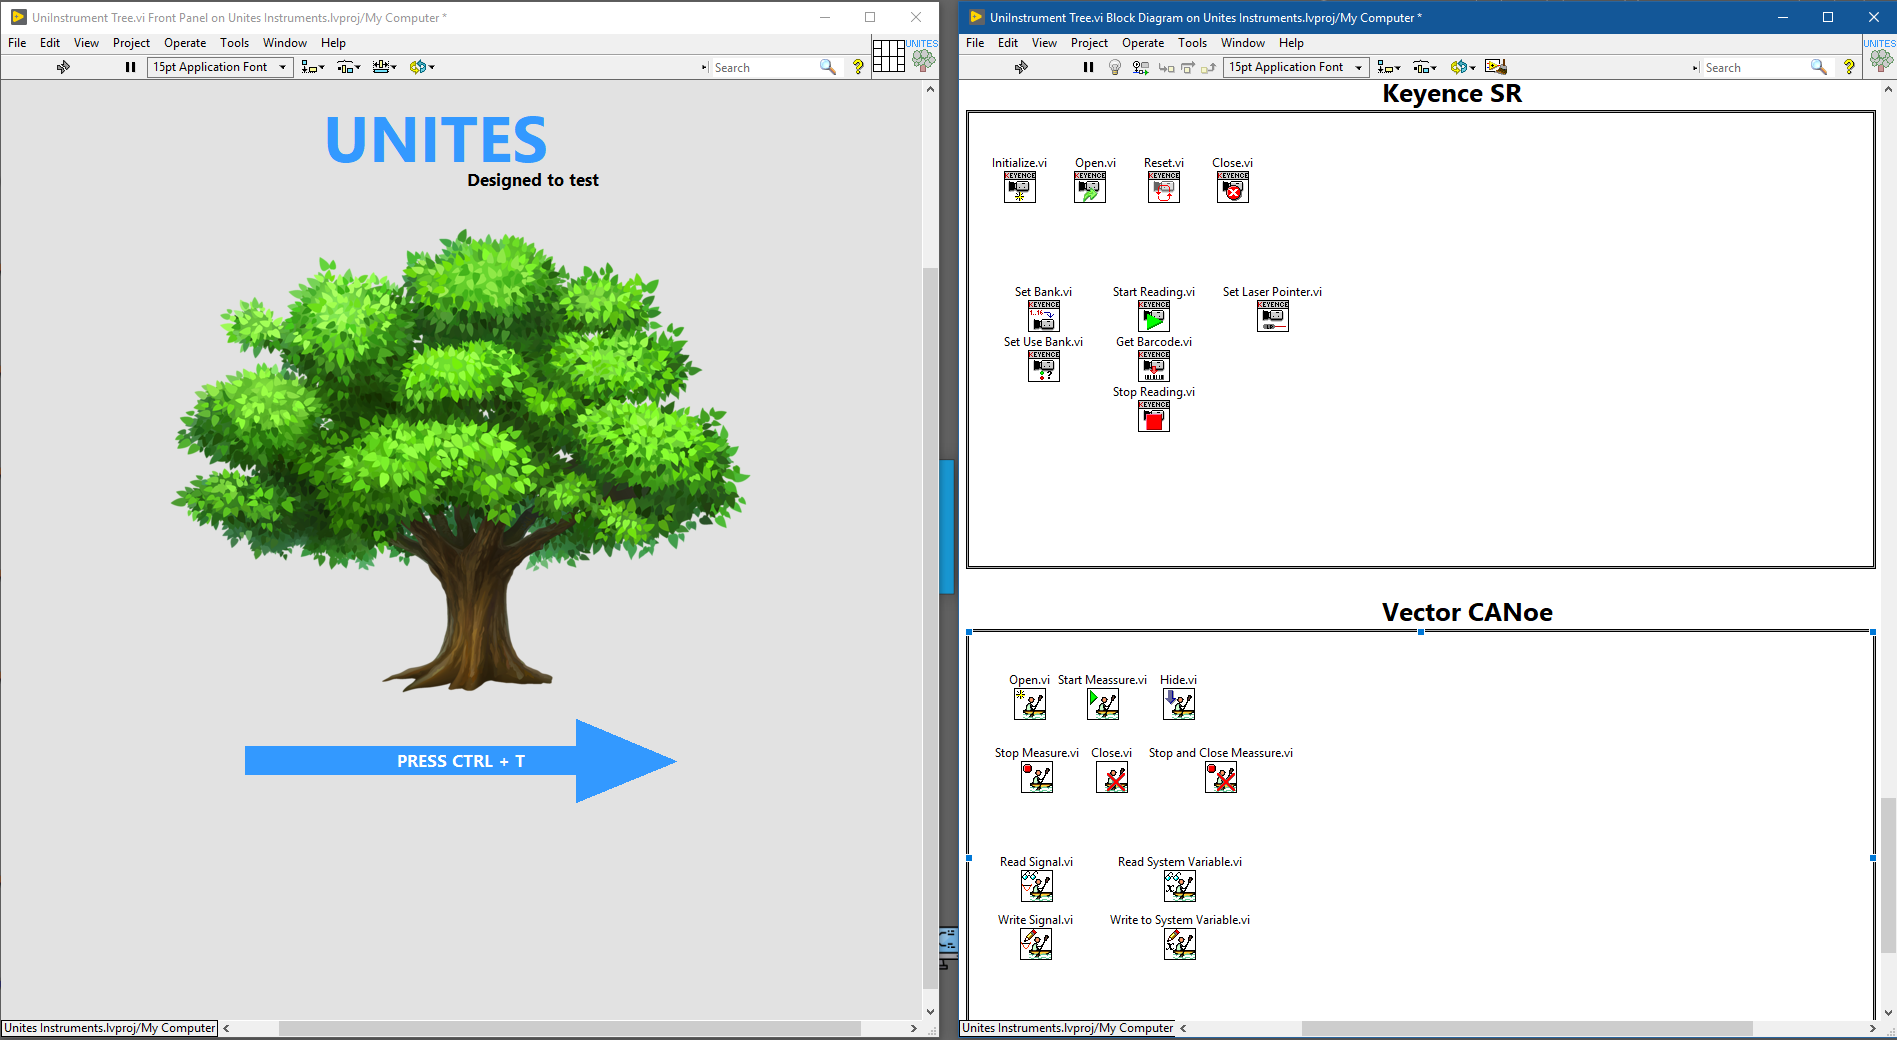
Task: Select the Initialize.vi icon in Keyence SR
Action: pyautogui.click(x=1019, y=187)
